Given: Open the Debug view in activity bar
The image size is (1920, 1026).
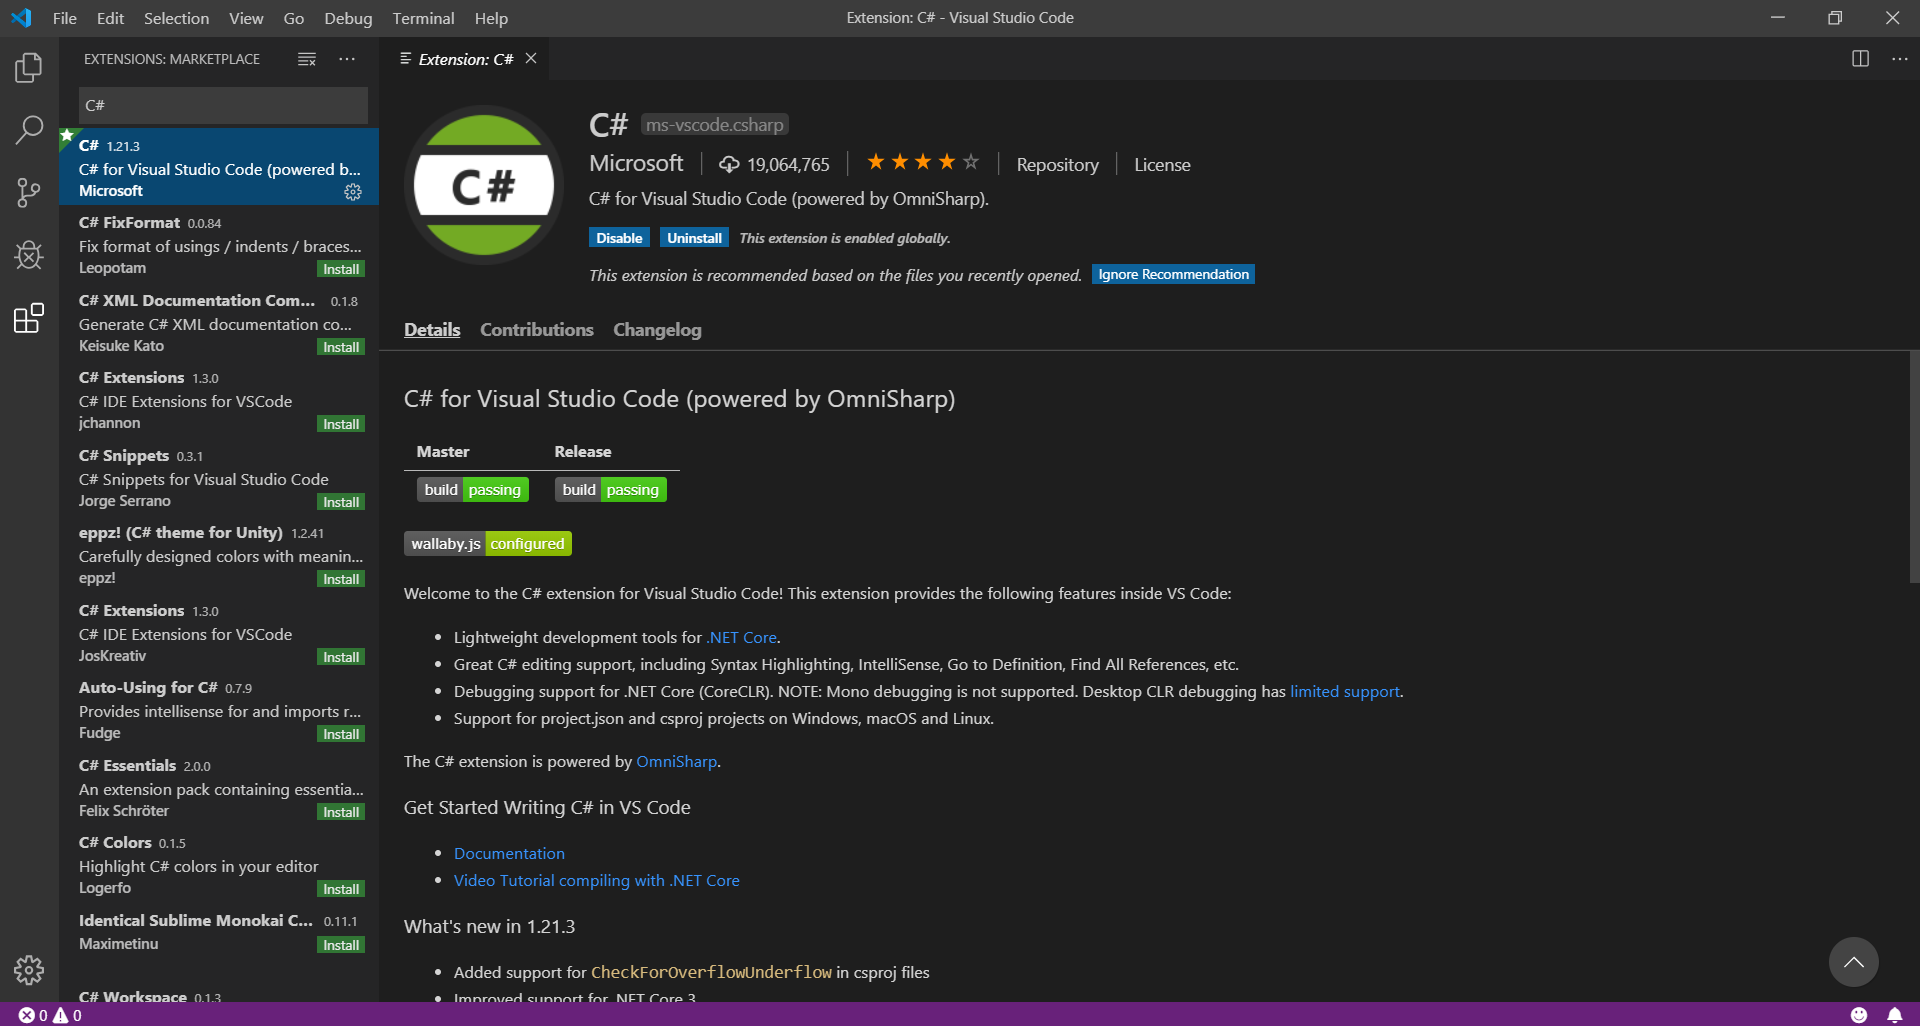Looking at the screenshot, I should tap(29, 256).
